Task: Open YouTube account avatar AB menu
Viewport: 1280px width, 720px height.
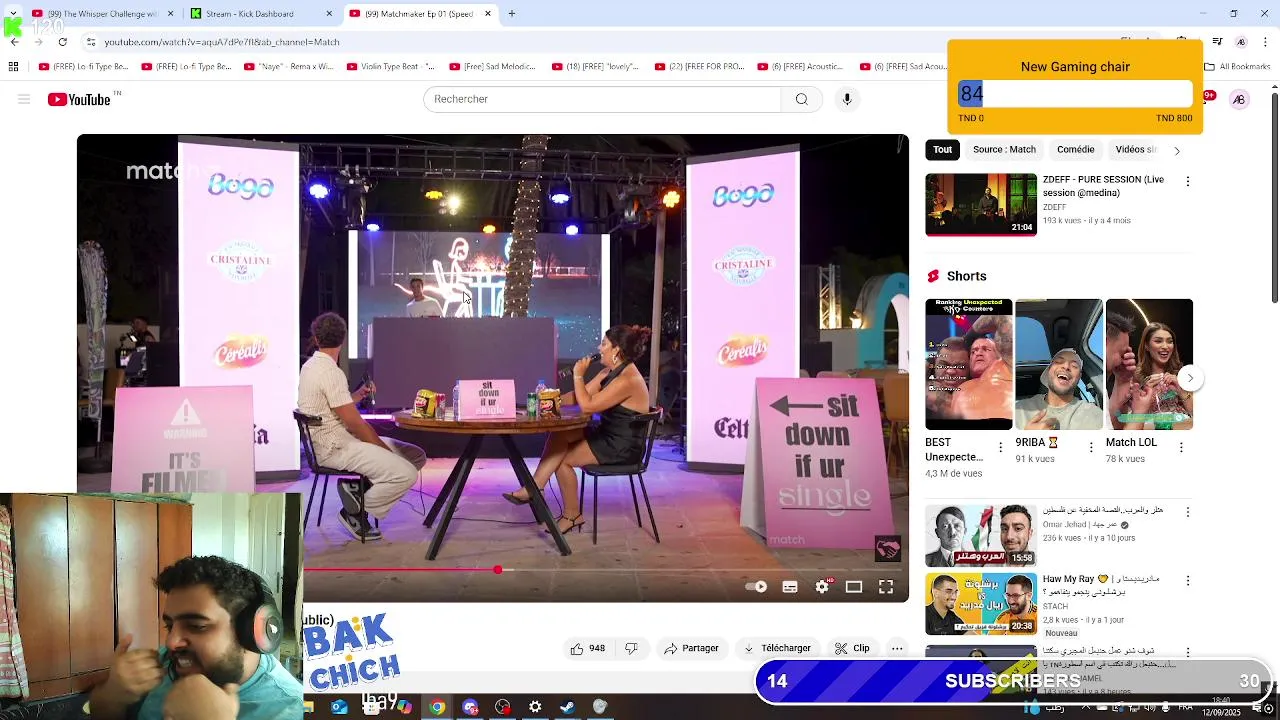Action: coord(1239,99)
